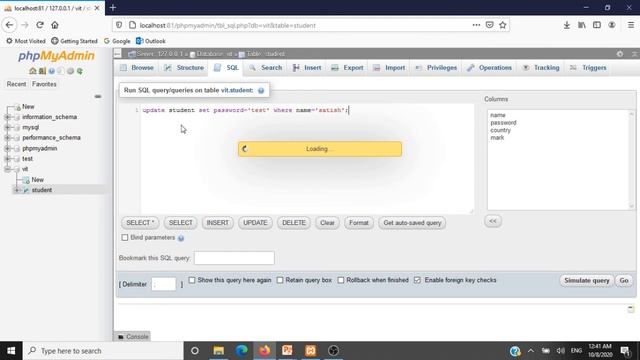Image resolution: width=640 pixels, height=360 pixels.
Task: Open Firefox account icon
Action: pyautogui.click(x=611, y=25)
